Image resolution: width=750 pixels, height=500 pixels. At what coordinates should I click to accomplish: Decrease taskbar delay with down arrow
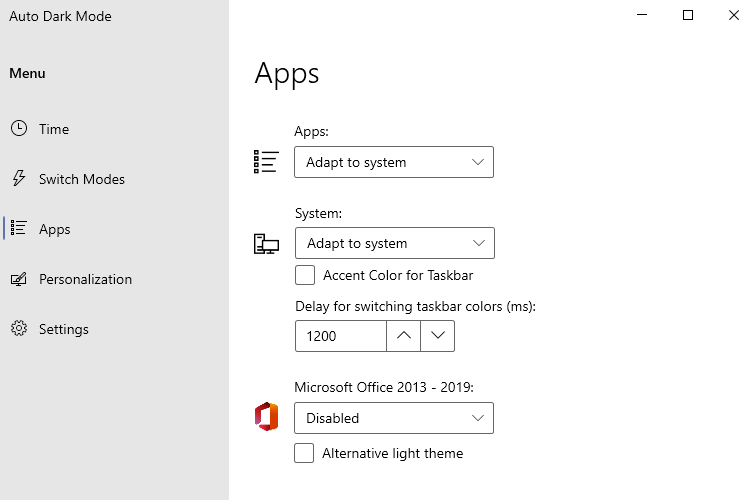(x=438, y=336)
